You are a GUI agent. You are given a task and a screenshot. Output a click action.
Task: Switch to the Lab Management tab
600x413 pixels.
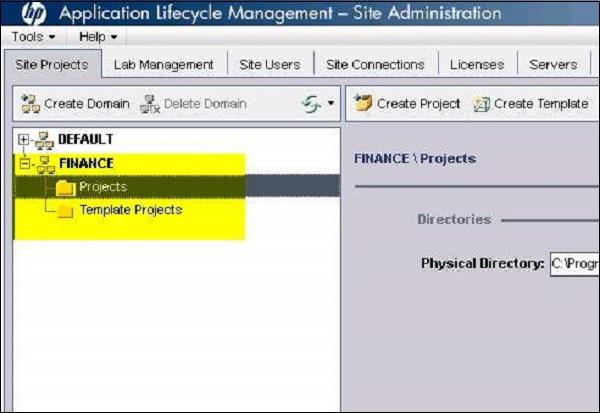[x=163, y=64]
